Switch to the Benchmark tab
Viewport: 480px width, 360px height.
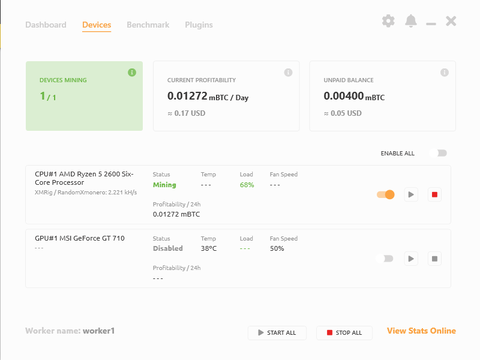click(148, 25)
